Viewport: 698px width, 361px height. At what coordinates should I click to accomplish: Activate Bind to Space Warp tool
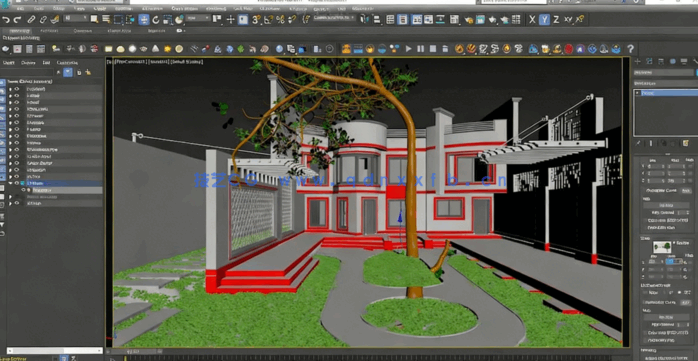[x=55, y=20]
